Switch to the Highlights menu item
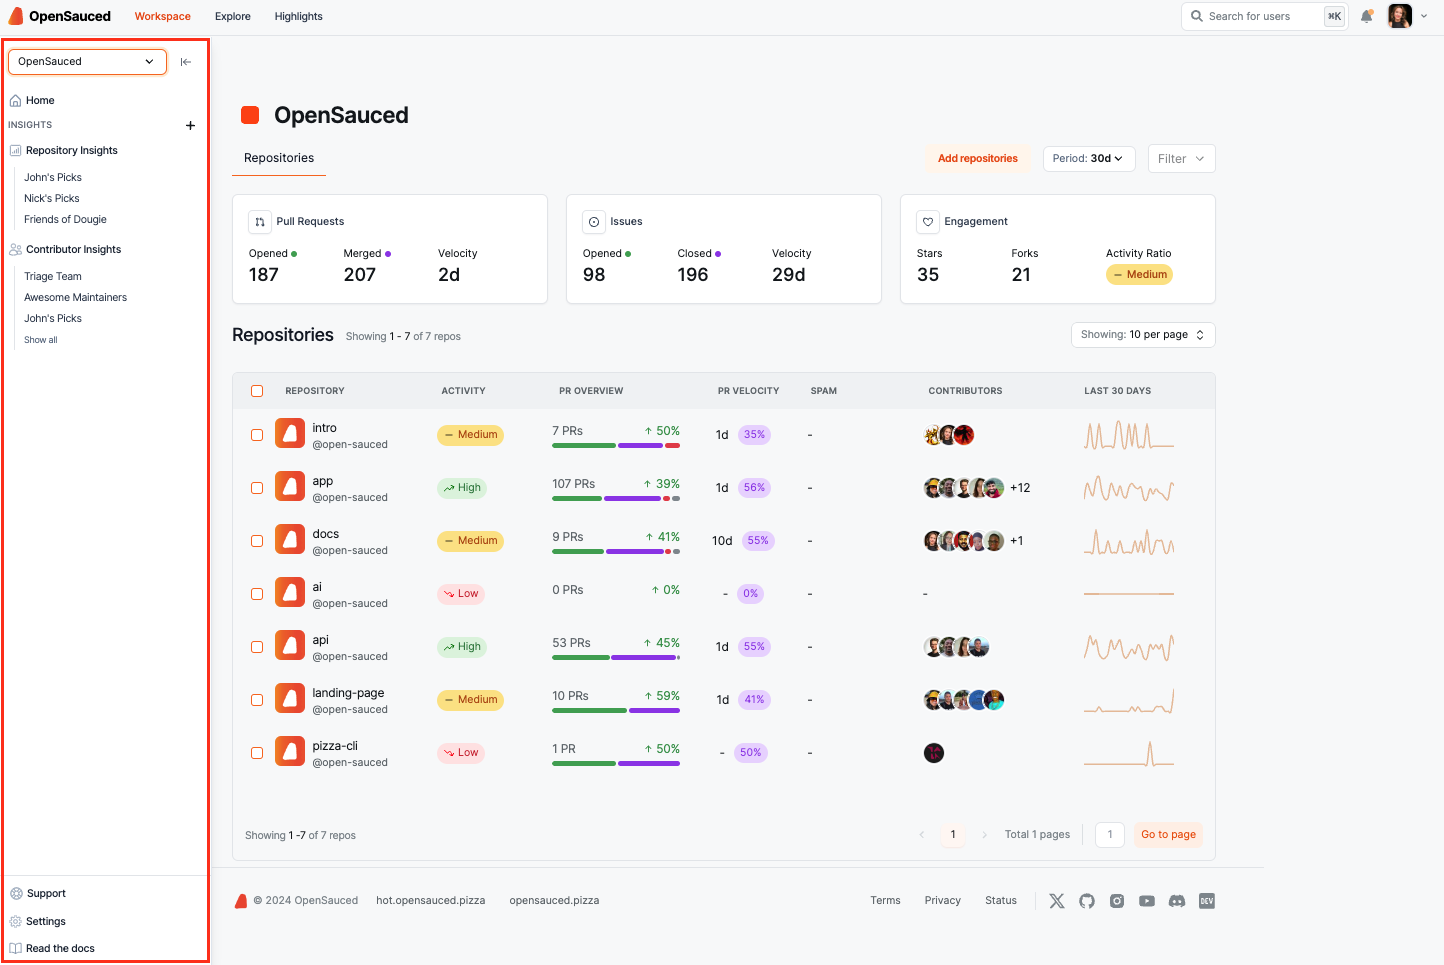 (298, 17)
